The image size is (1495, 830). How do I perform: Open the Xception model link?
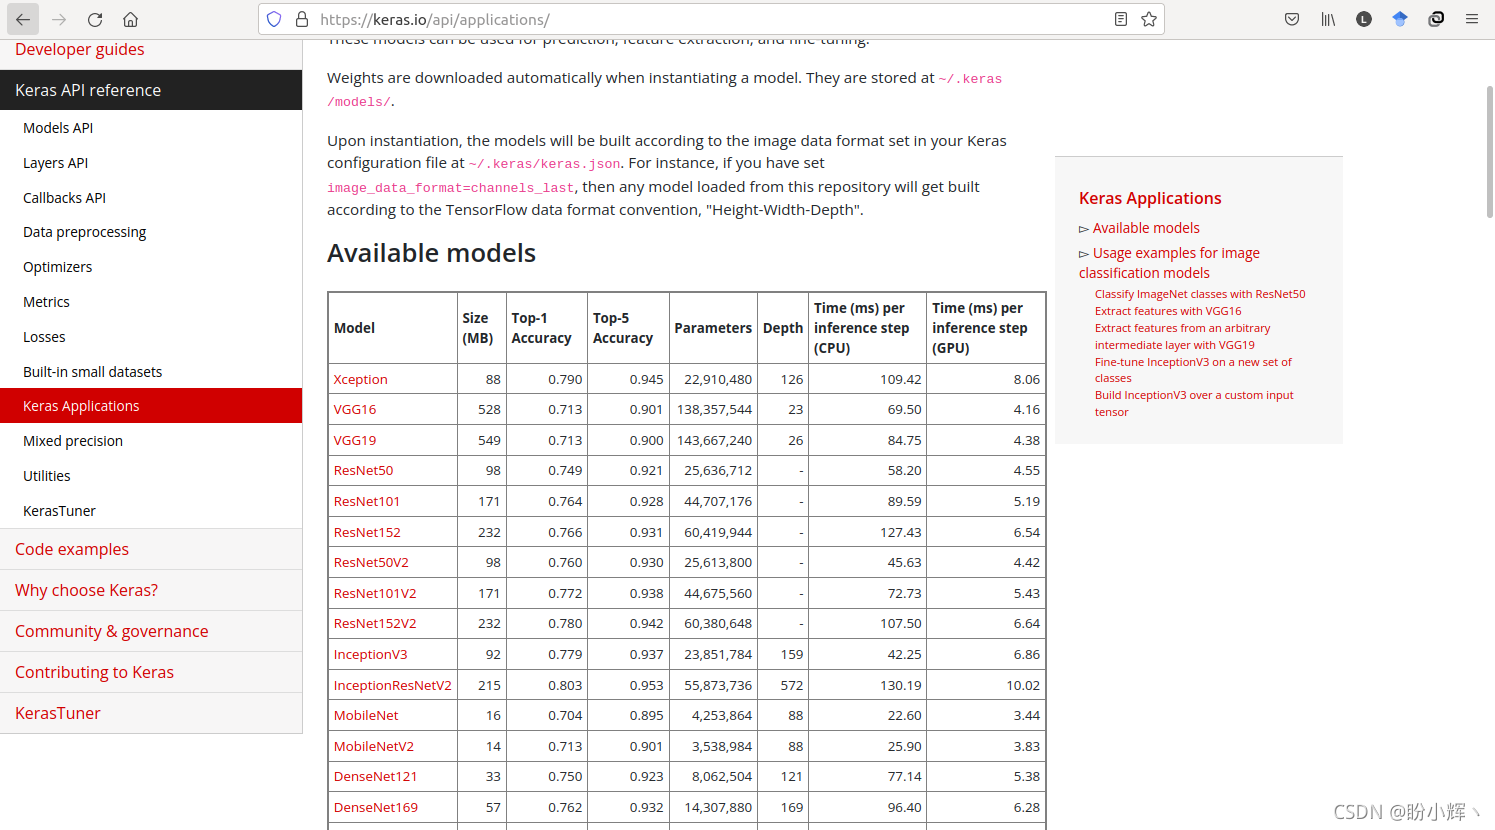click(x=360, y=379)
